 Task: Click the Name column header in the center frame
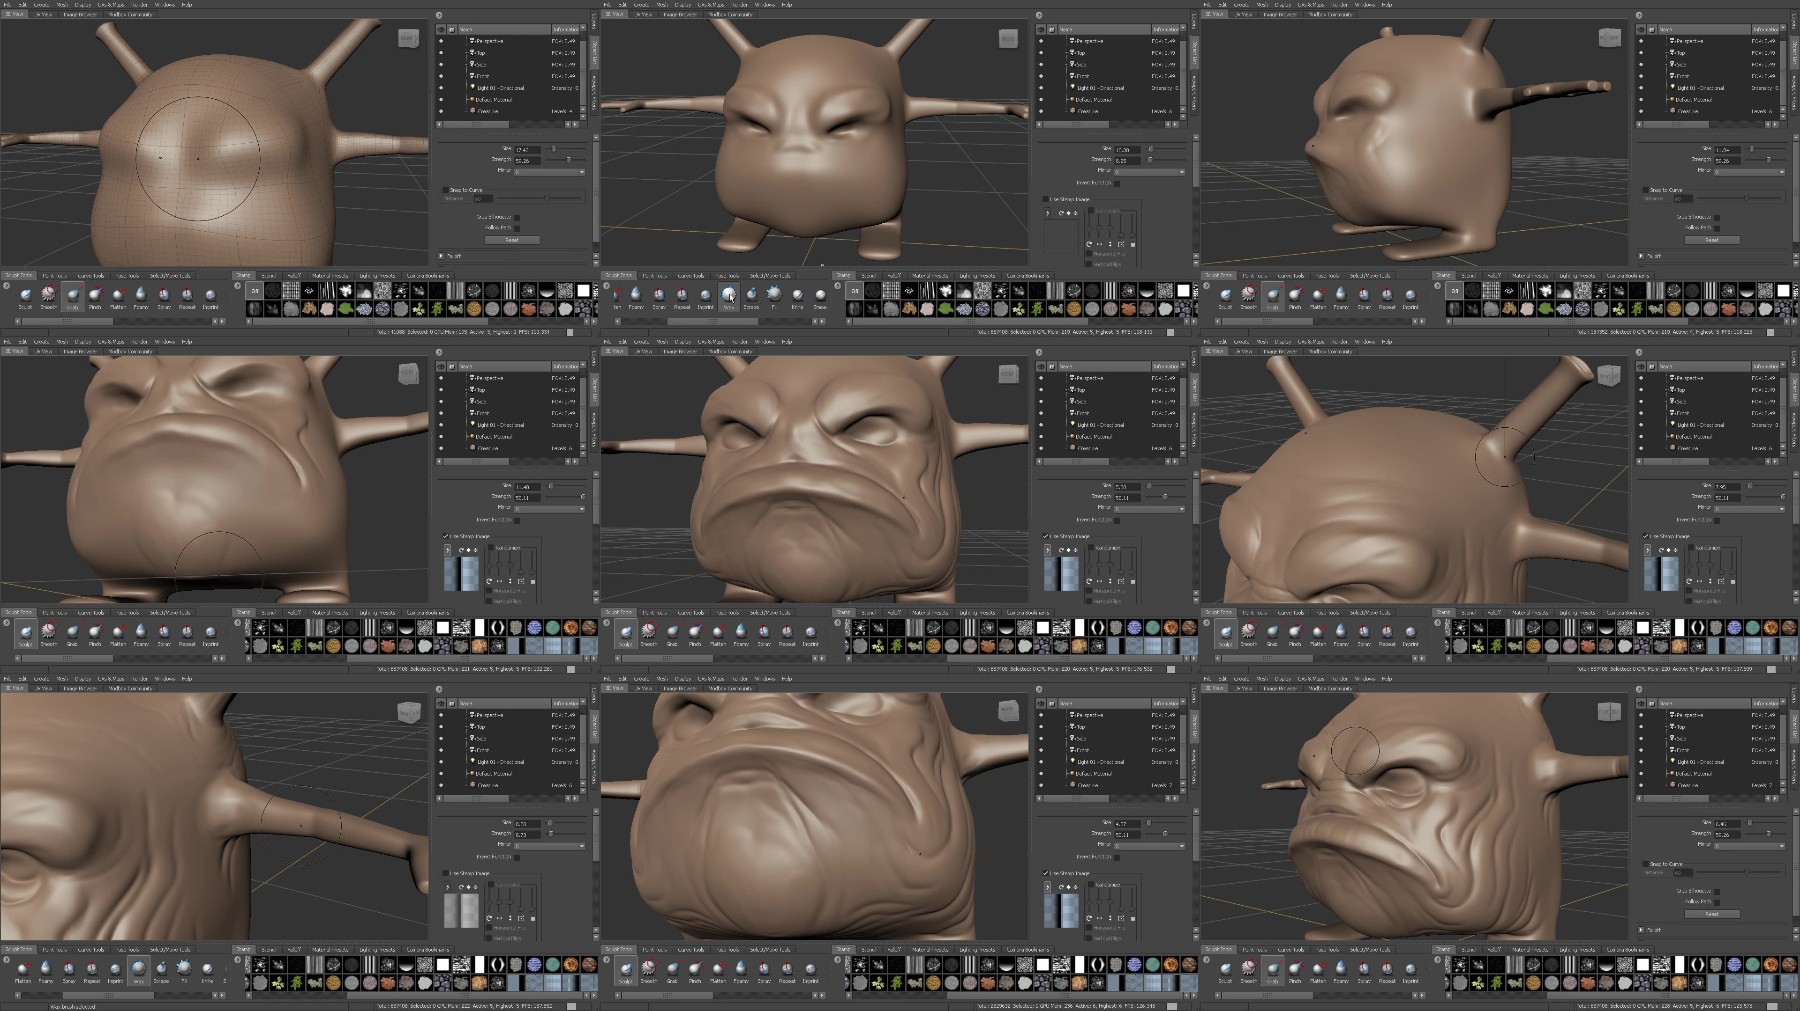click(1105, 366)
